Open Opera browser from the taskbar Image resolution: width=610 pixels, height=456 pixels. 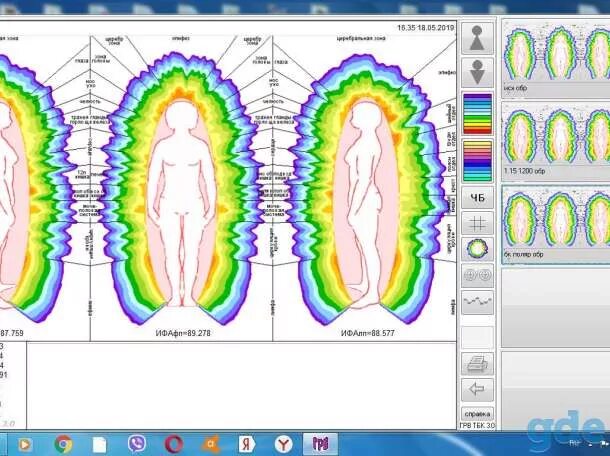click(174, 444)
